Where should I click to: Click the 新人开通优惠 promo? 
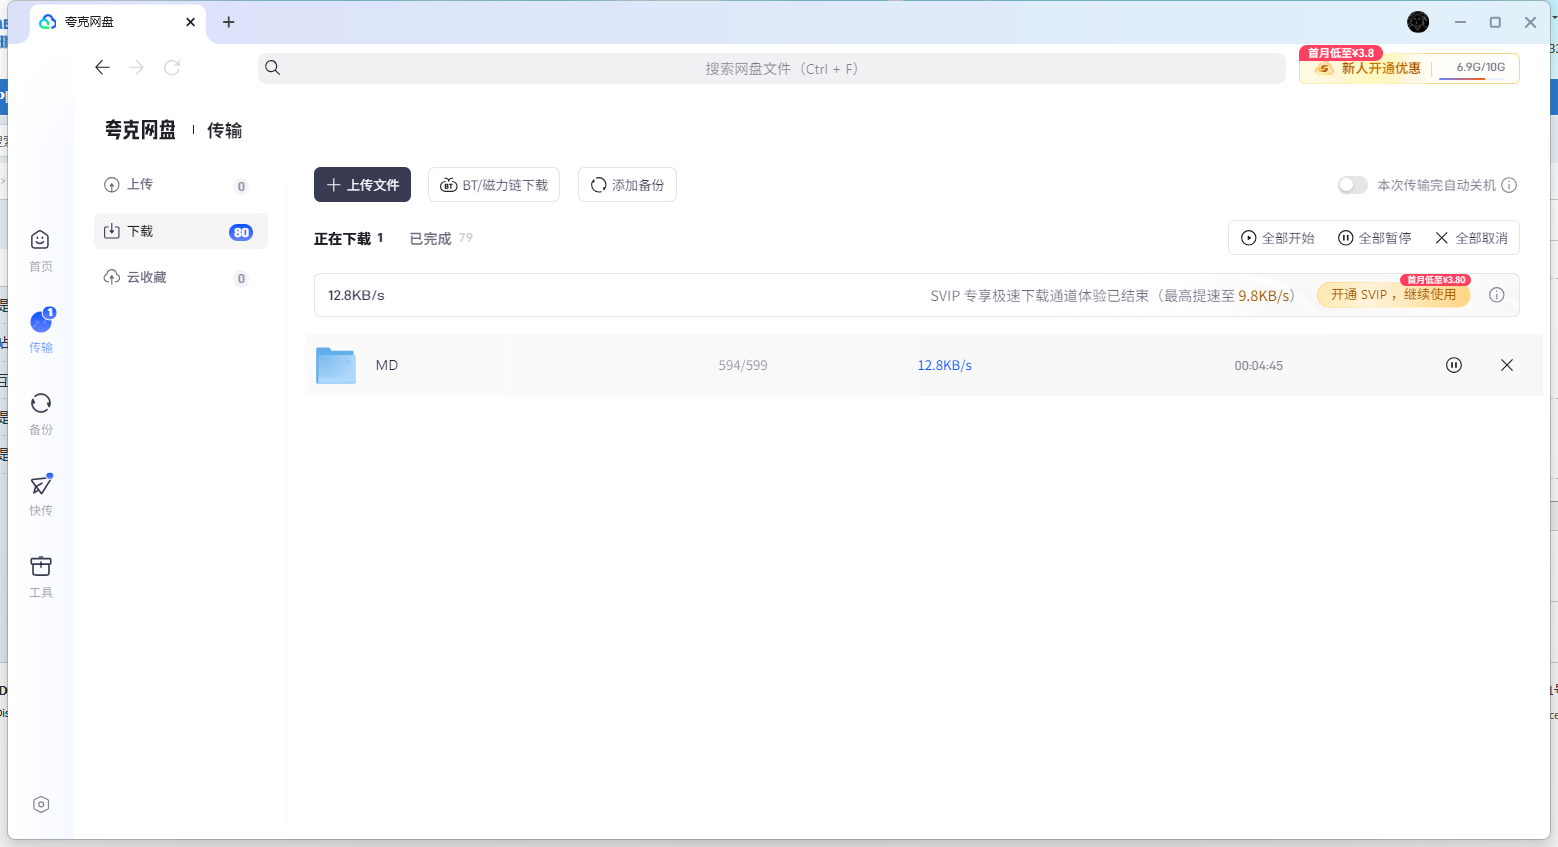[1369, 68]
